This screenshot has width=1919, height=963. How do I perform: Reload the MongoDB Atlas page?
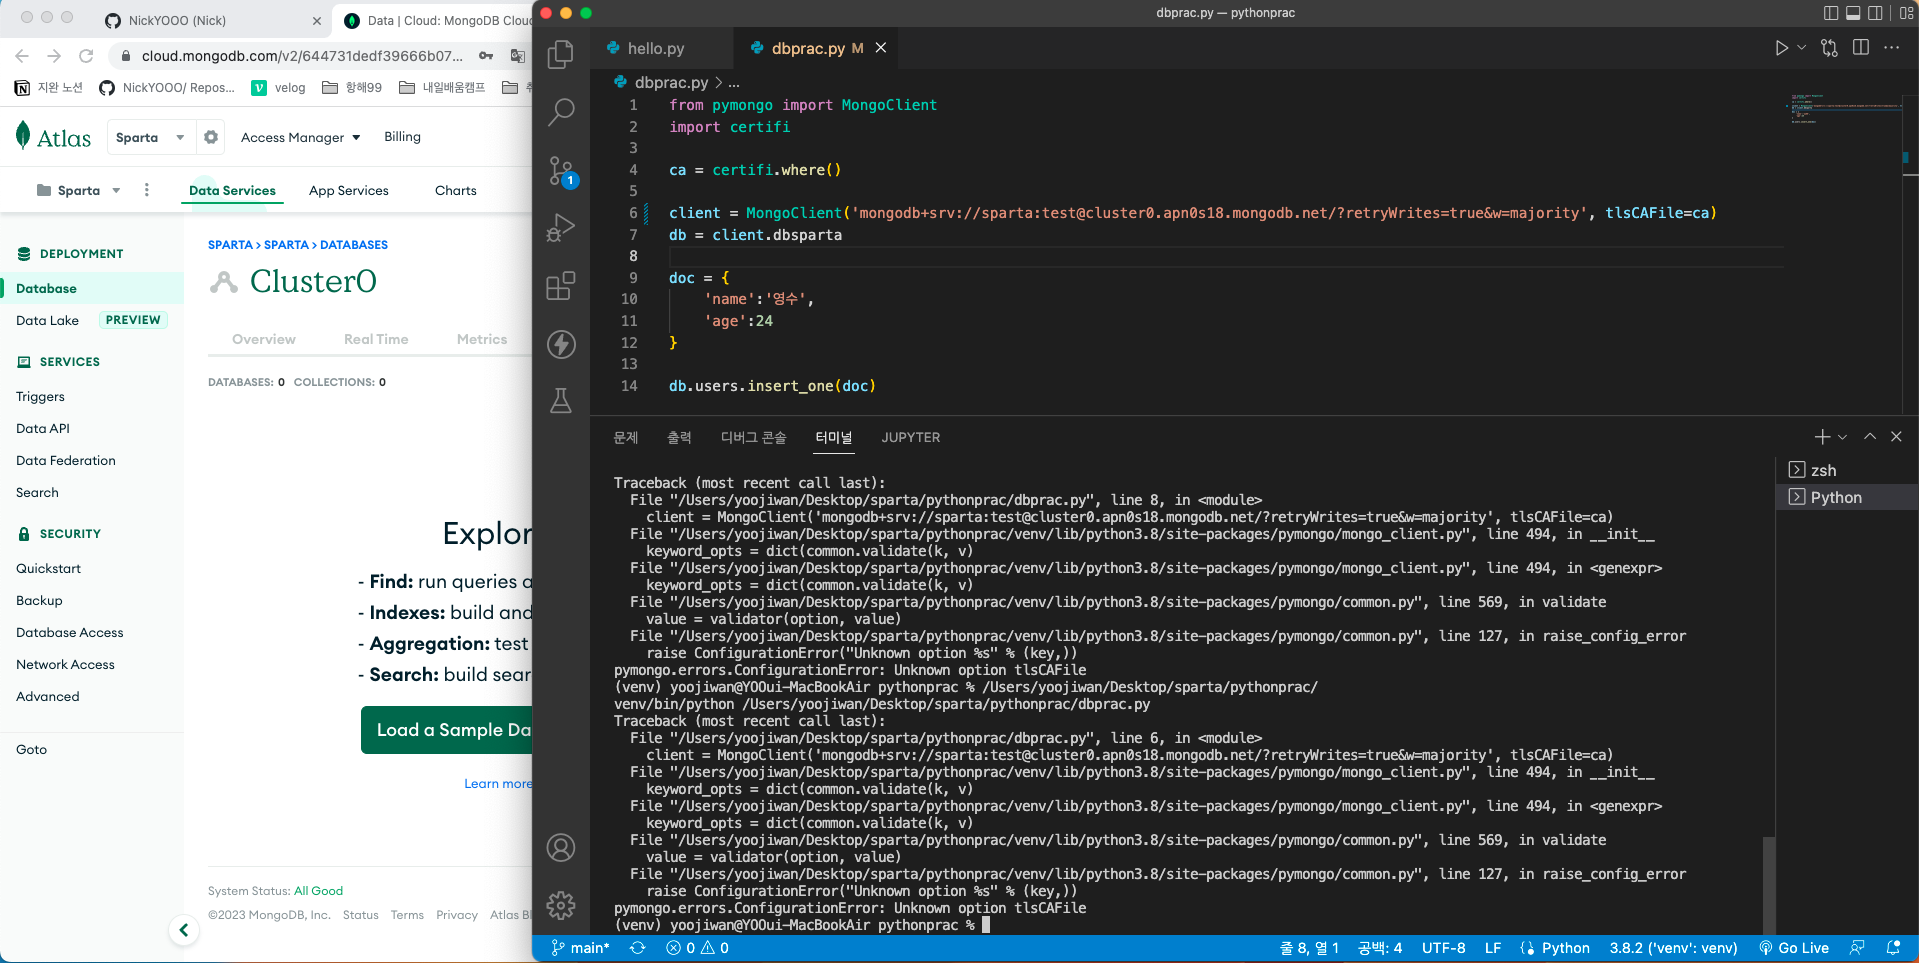[x=86, y=56]
